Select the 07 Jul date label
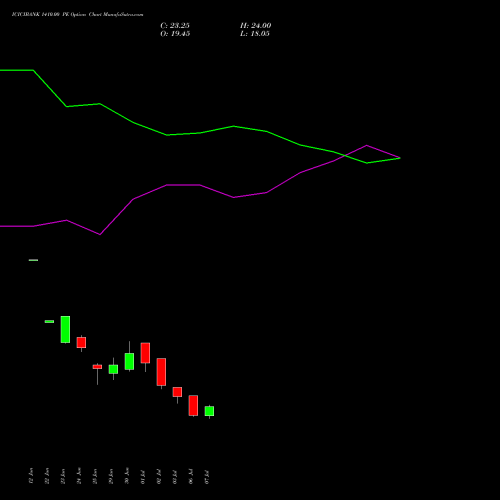This screenshot has height=500, width=500. (x=207, y=477)
